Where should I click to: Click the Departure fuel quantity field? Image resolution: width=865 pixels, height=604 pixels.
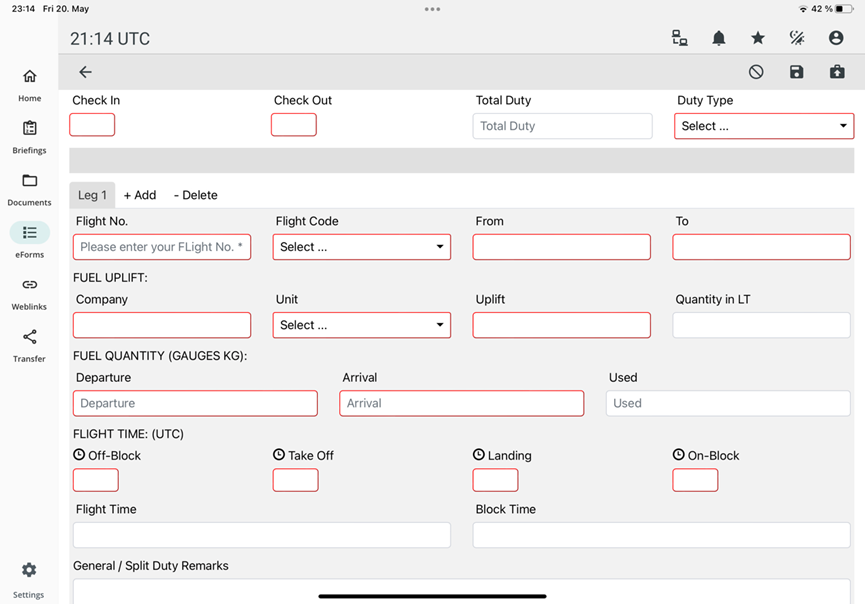click(195, 403)
